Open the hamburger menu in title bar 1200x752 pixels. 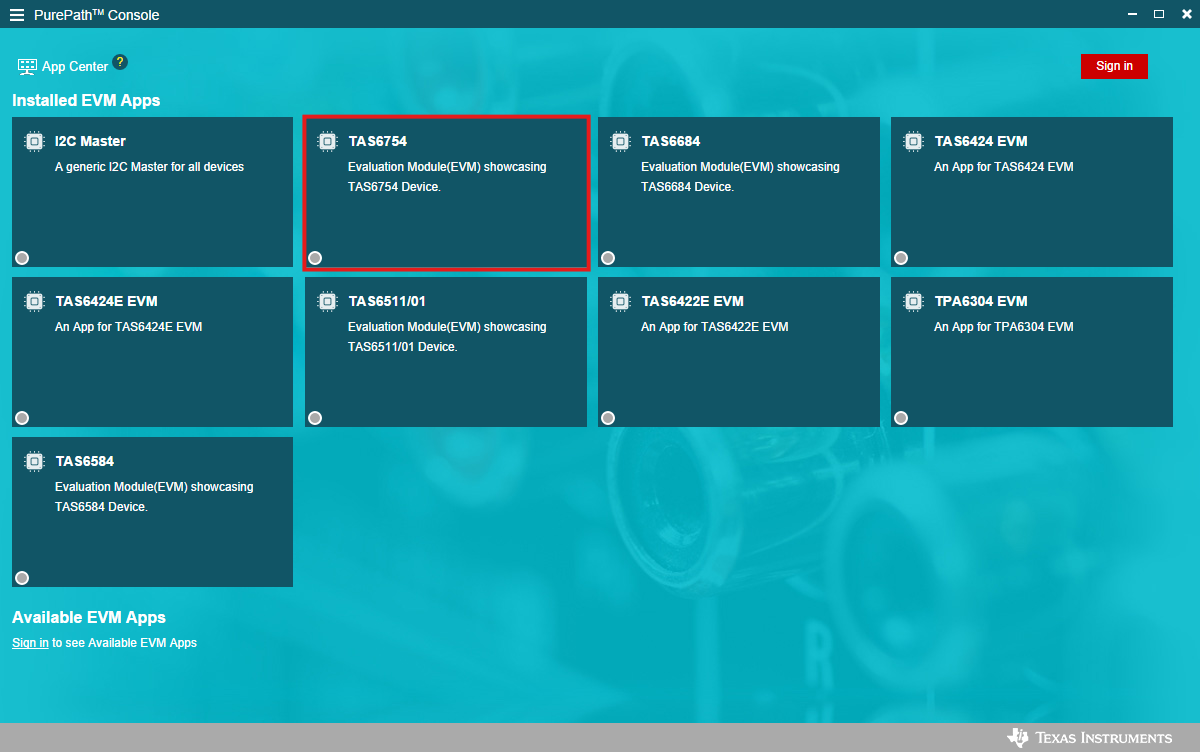tap(16, 15)
